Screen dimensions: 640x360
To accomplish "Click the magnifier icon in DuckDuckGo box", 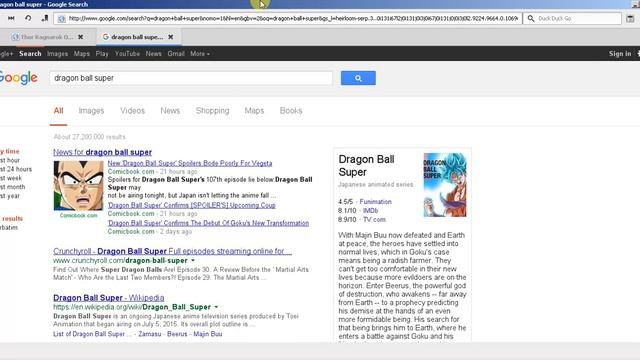I will (531, 18).
